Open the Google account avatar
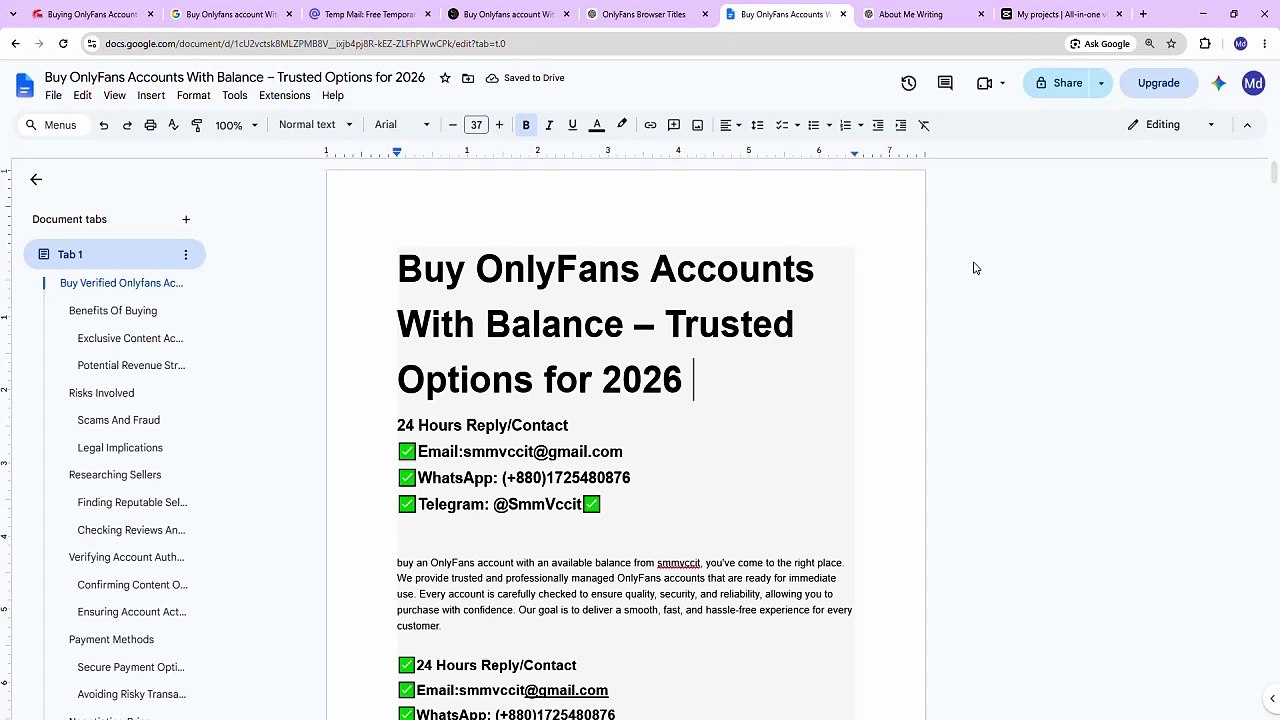This screenshot has width=1280, height=720. pos(1253,84)
